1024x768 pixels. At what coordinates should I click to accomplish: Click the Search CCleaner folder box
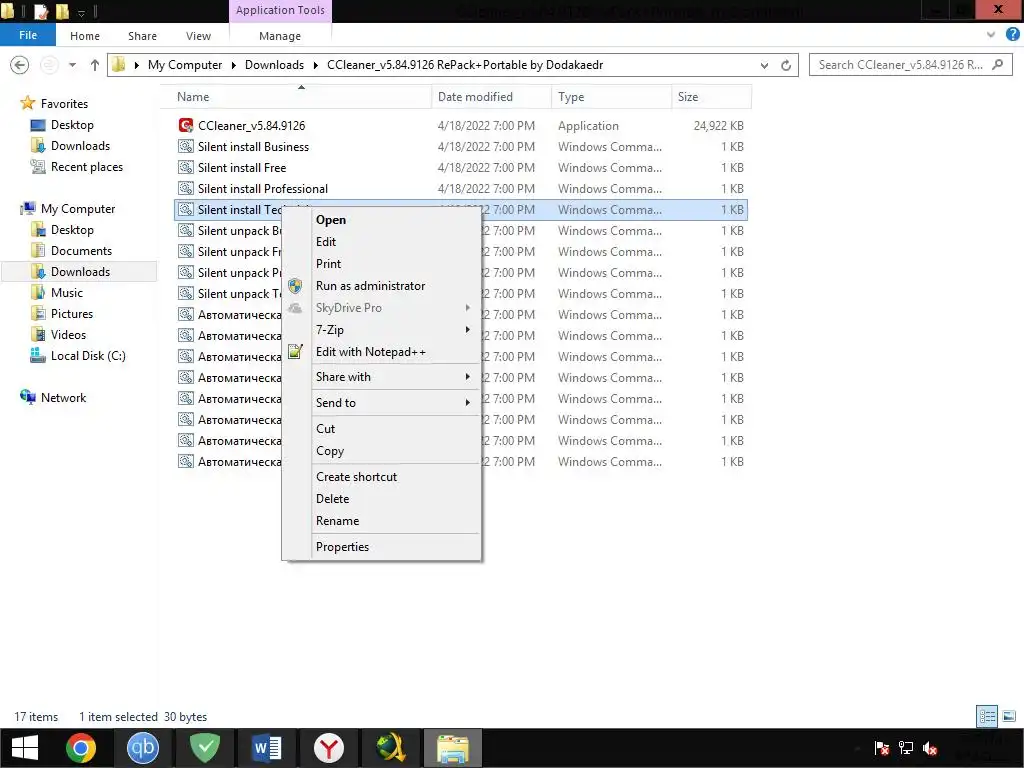pyautogui.click(x=910, y=65)
